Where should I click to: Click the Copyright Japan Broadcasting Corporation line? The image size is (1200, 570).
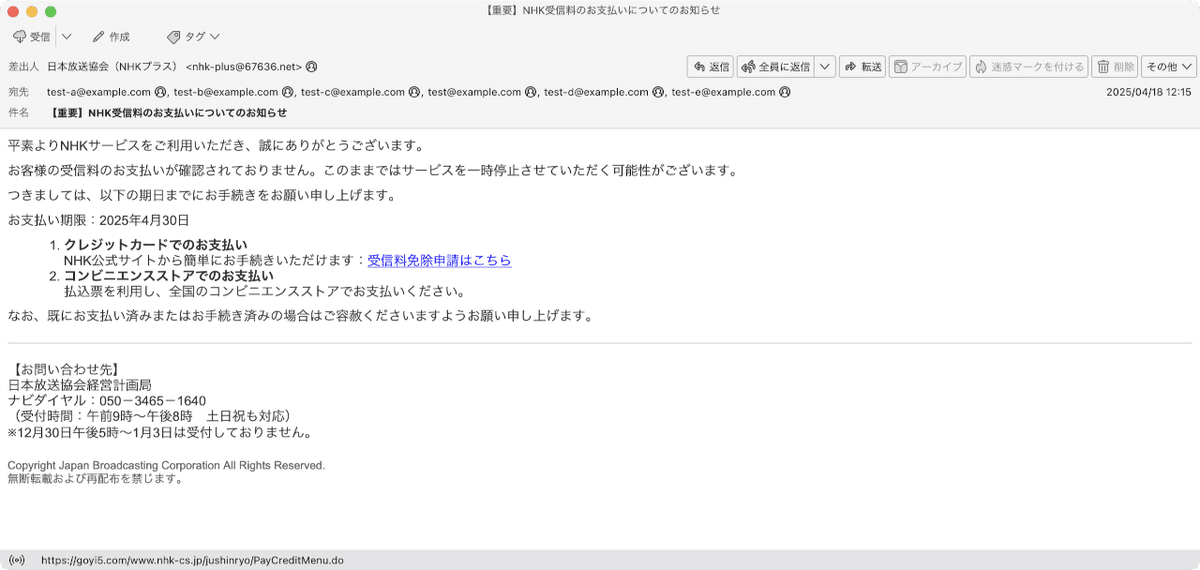coord(166,466)
